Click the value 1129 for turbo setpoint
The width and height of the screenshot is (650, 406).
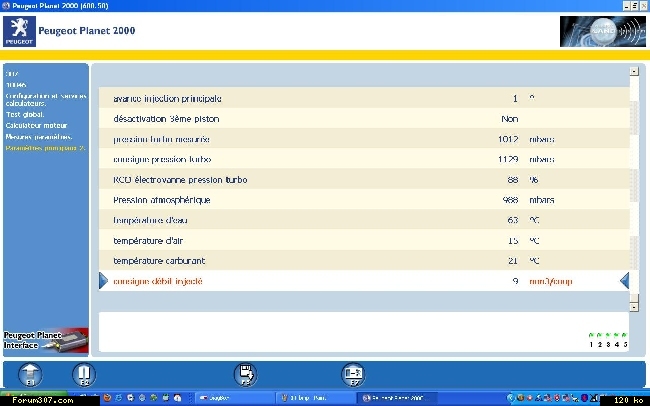508,159
